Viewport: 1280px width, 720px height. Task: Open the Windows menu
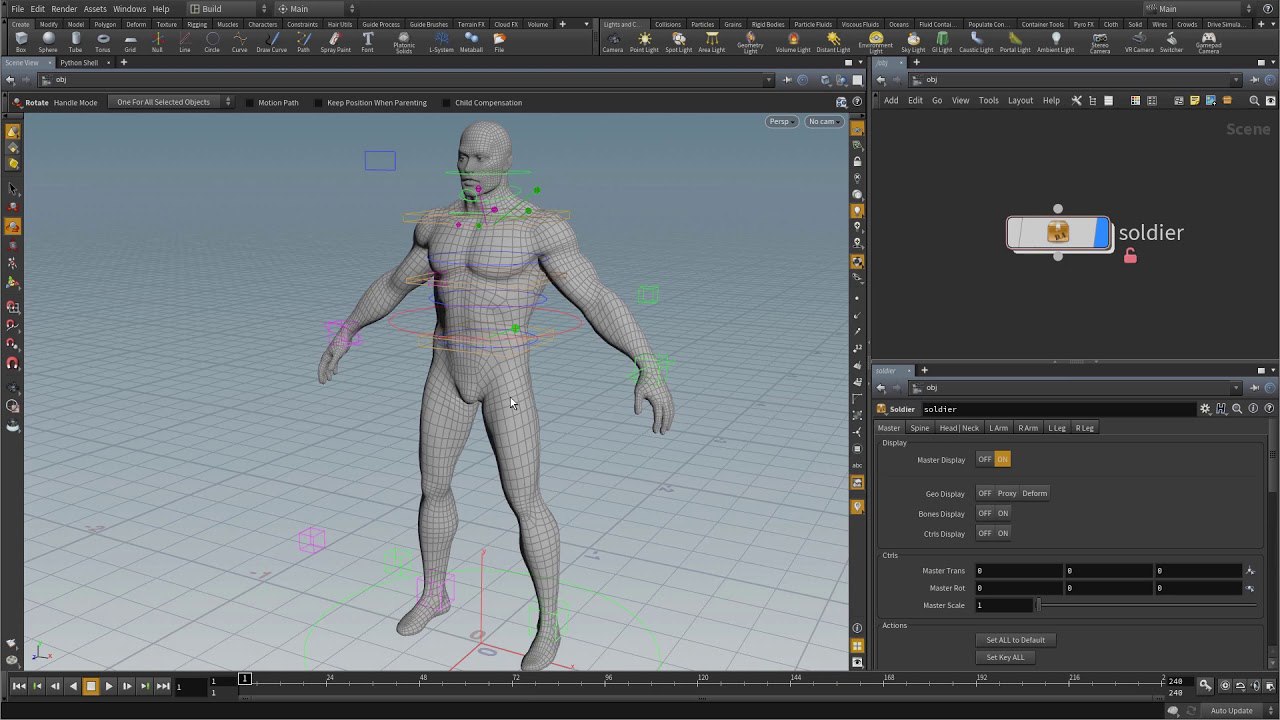coord(129,9)
